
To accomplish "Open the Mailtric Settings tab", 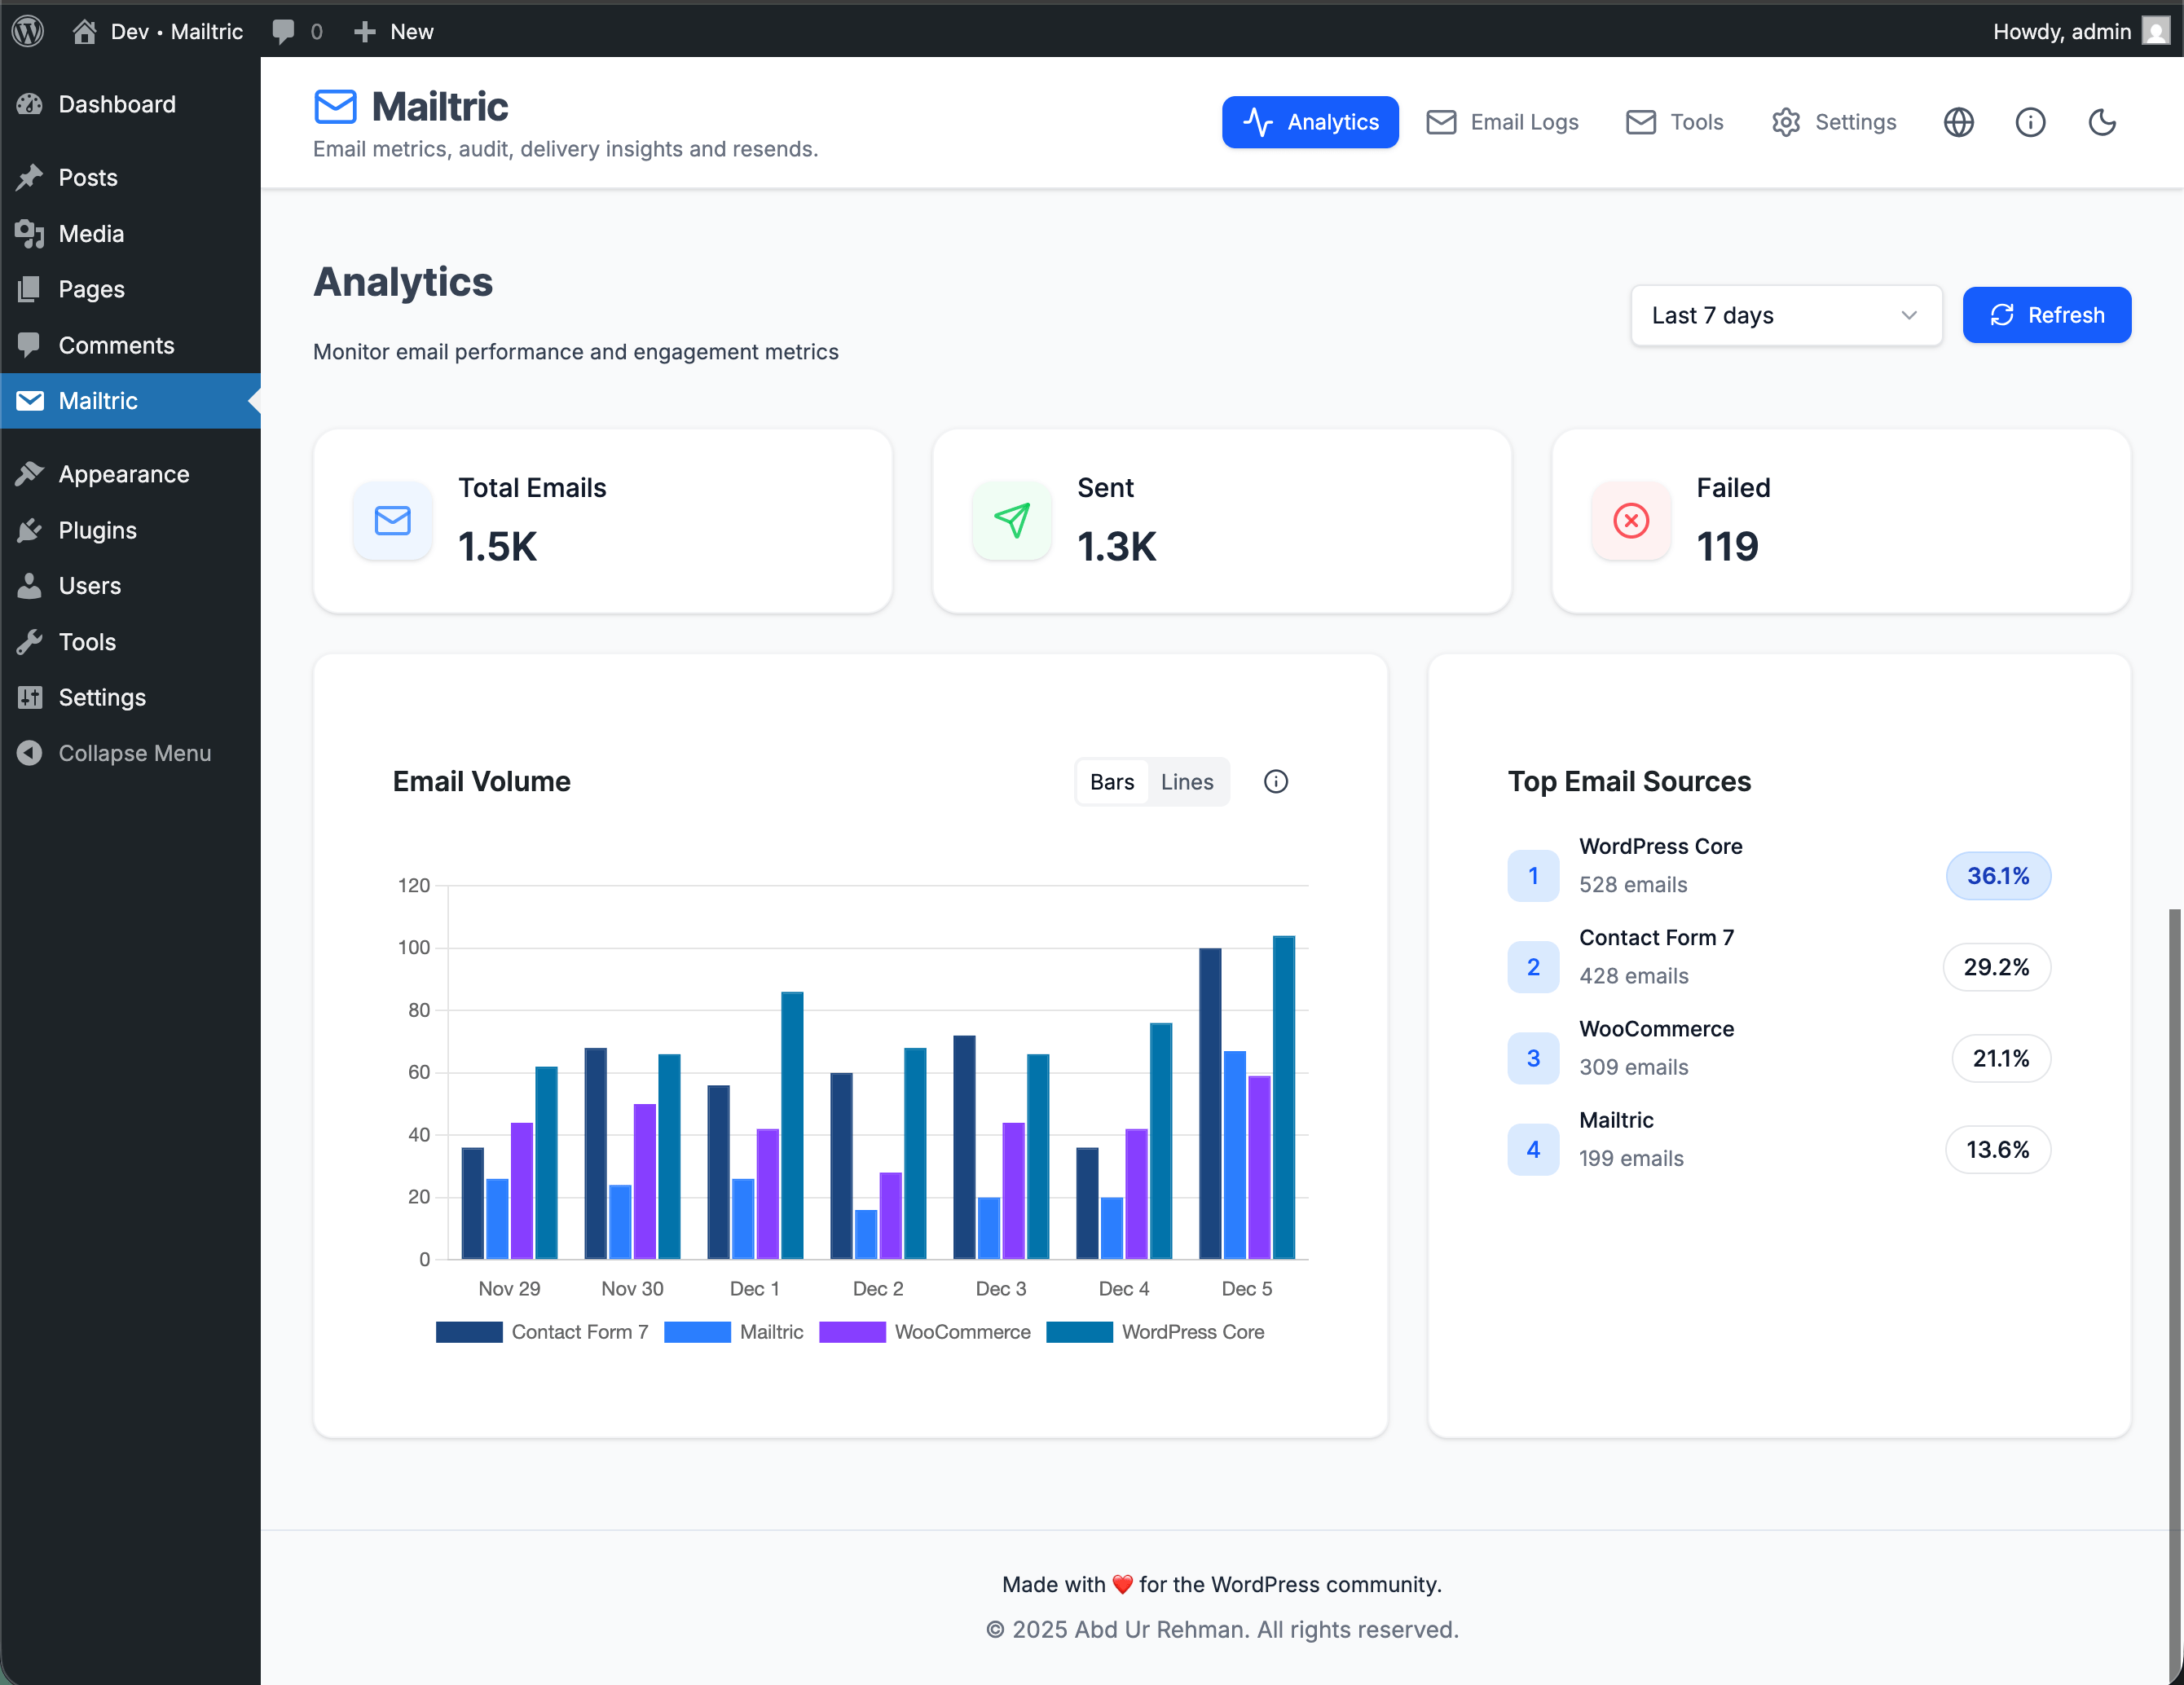I will click(x=1833, y=122).
